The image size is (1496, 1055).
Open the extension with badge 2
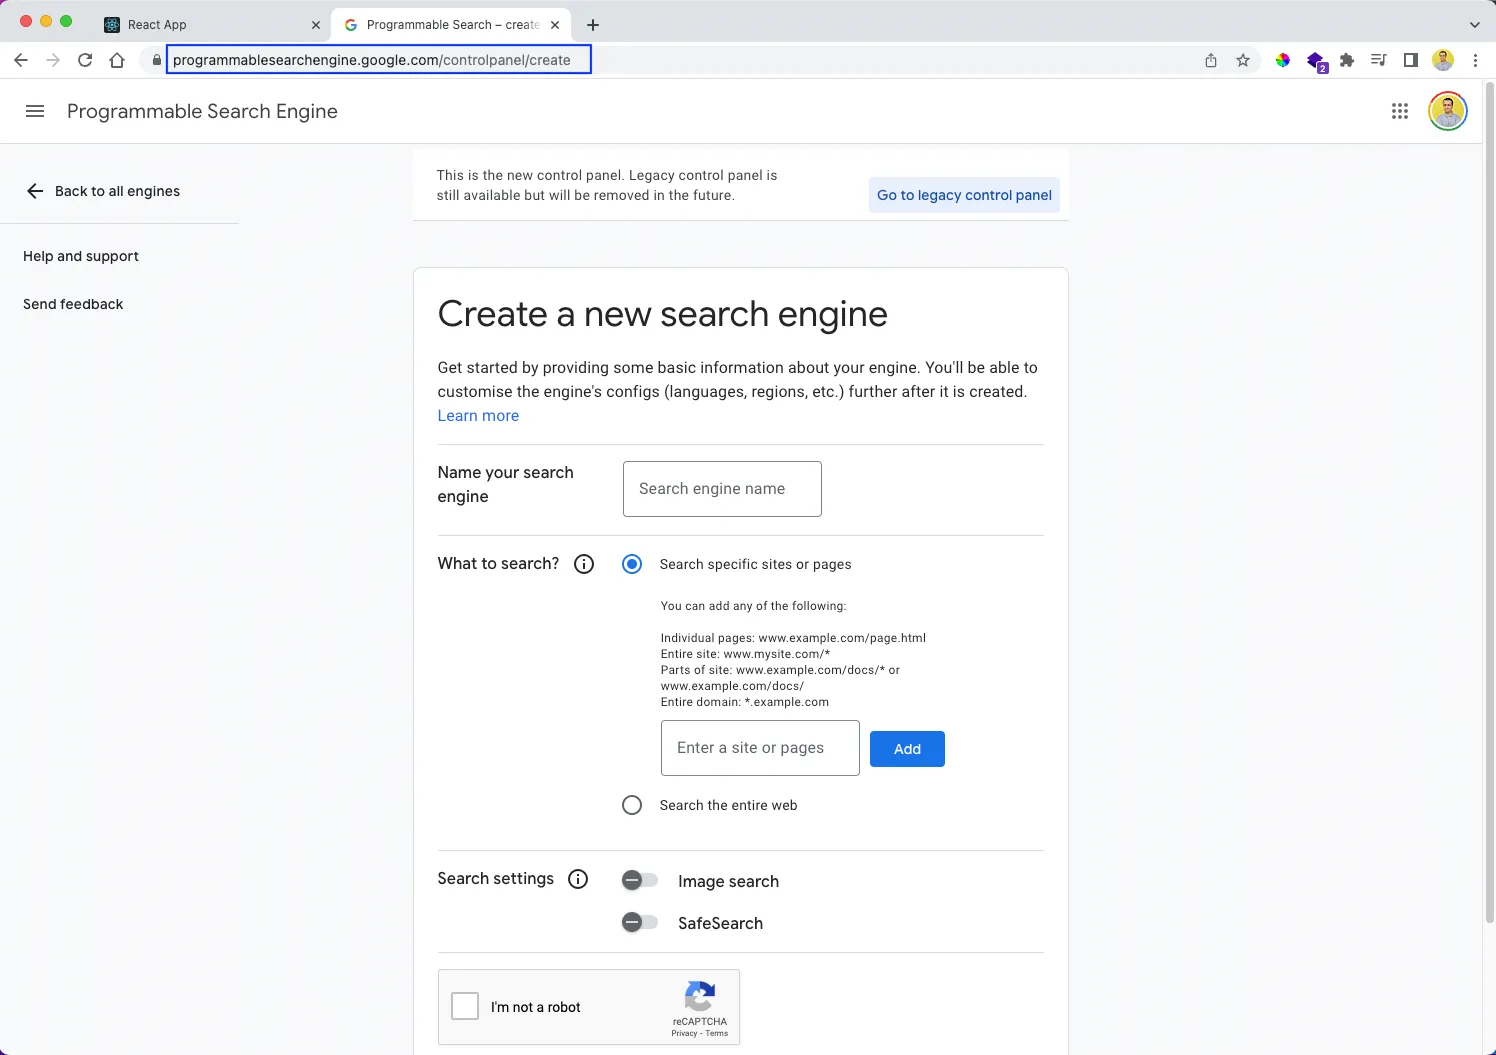click(1317, 62)
